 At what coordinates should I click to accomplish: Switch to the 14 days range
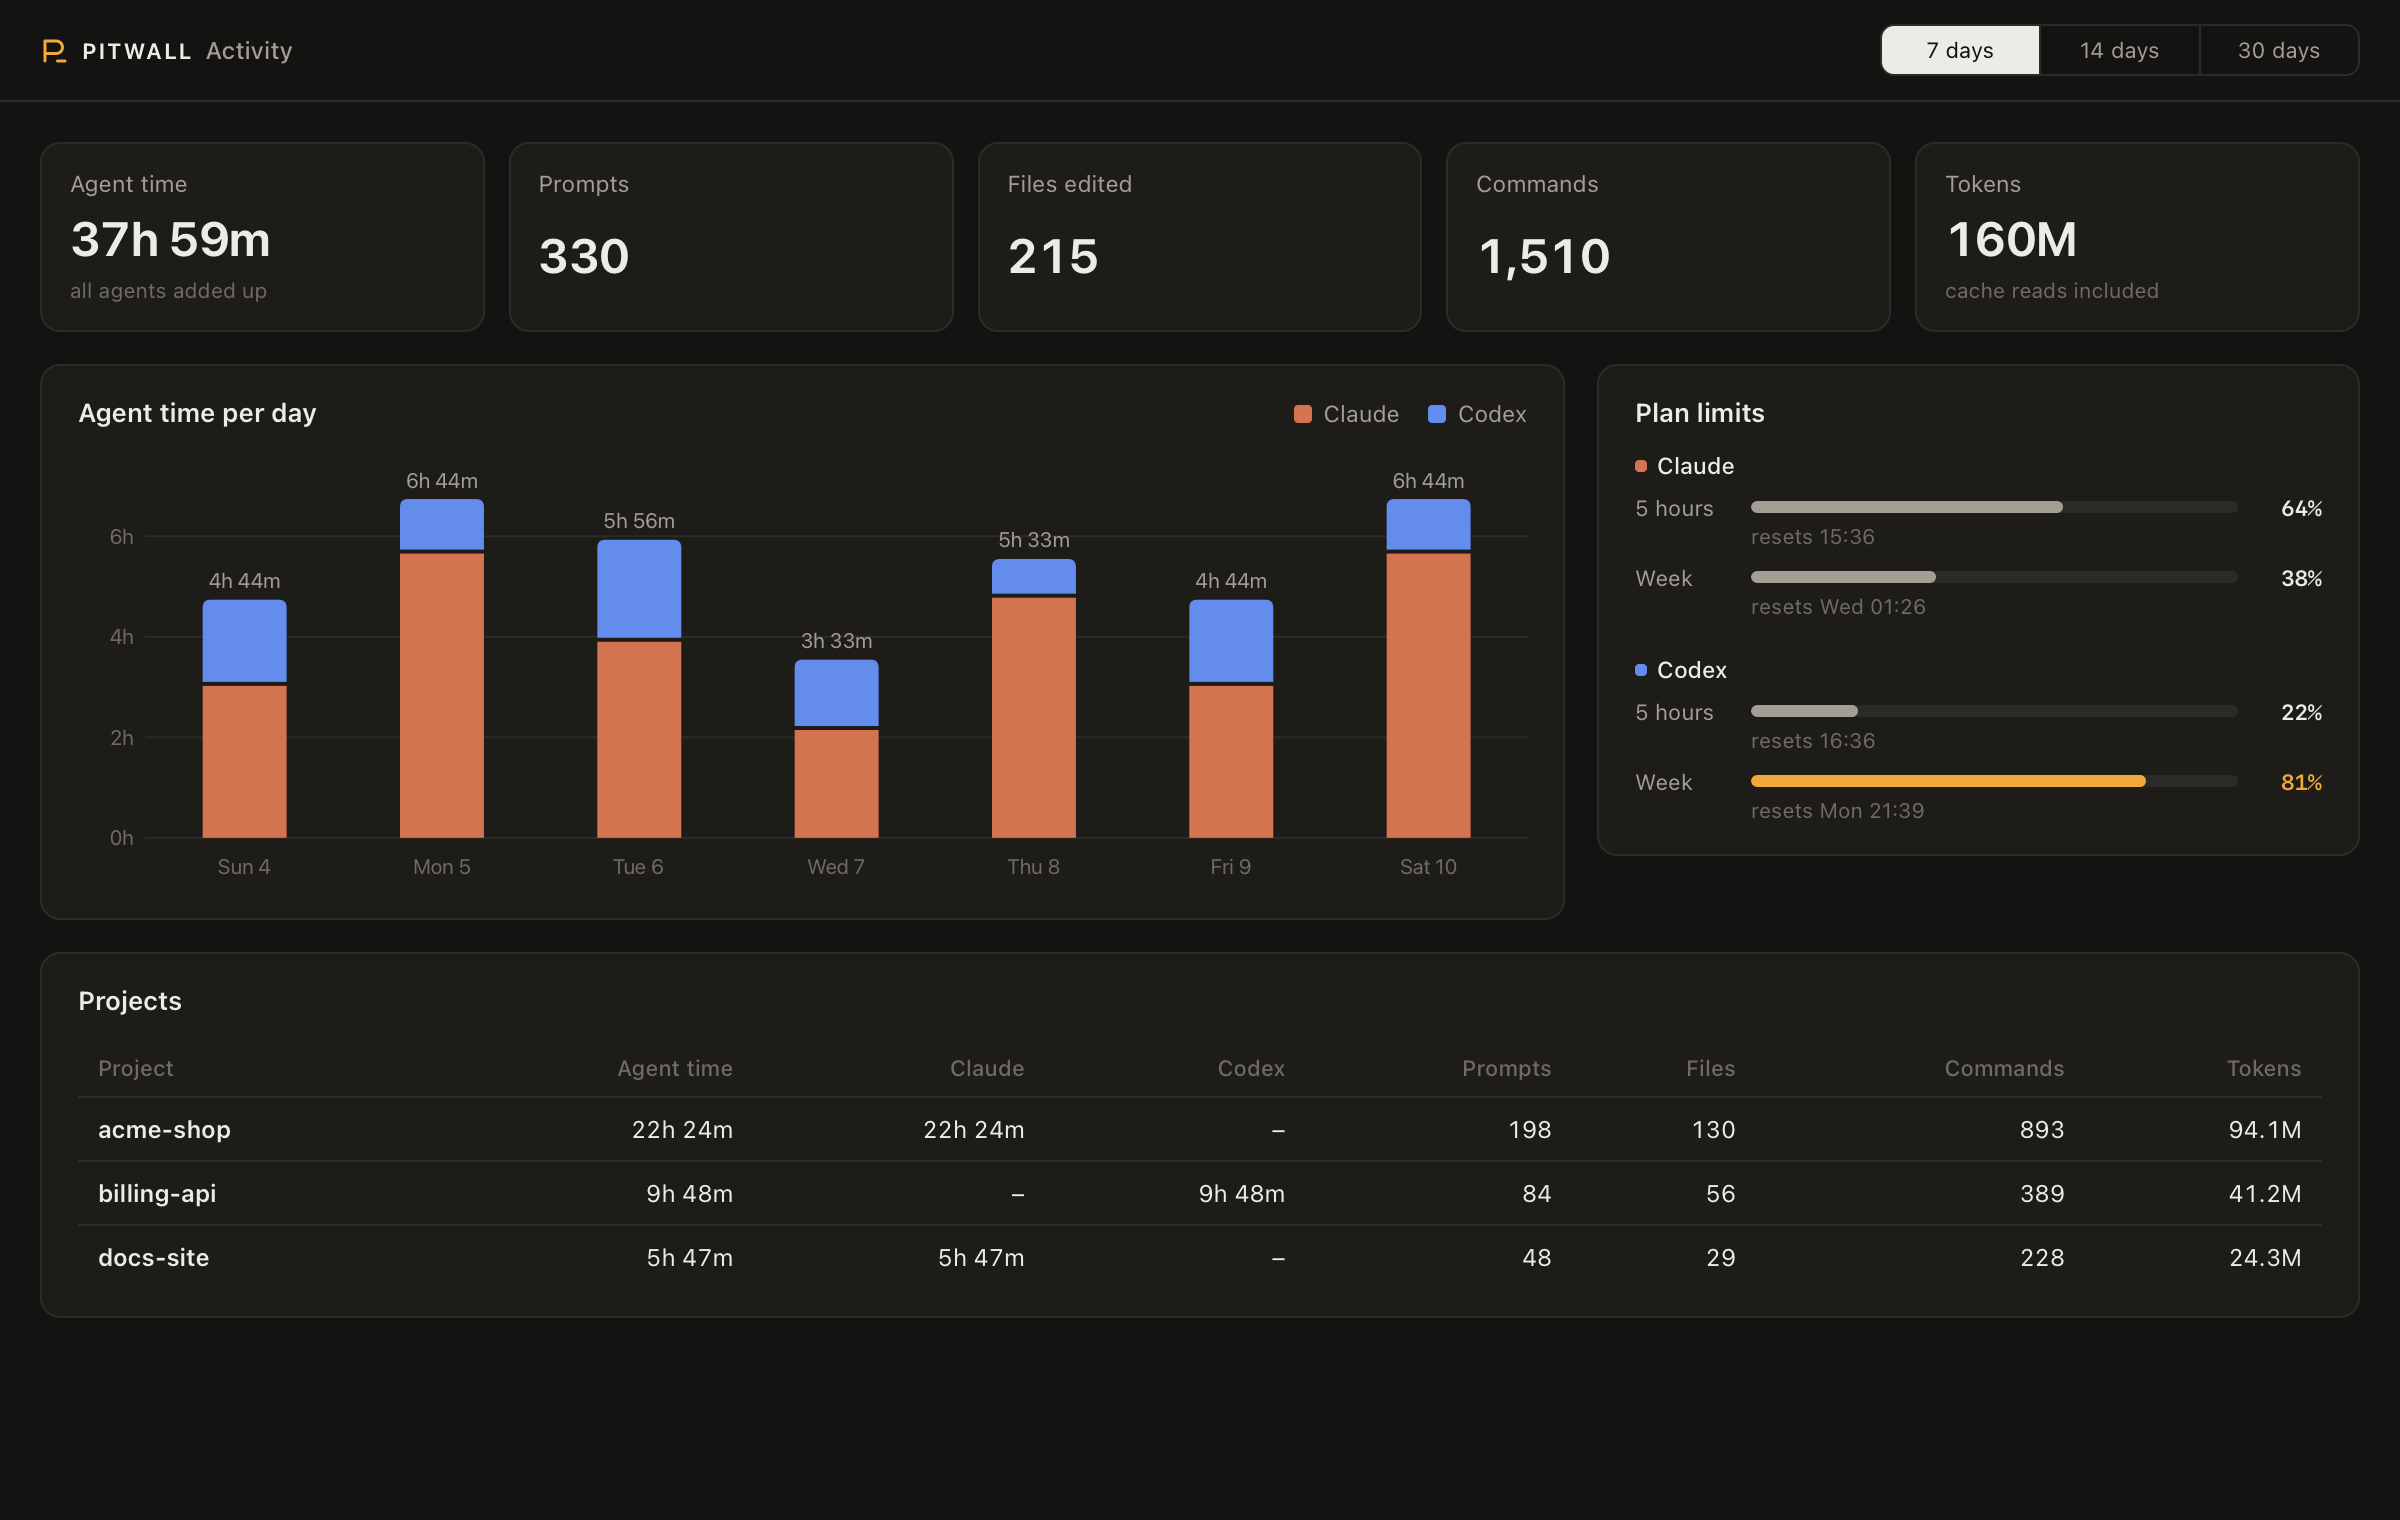point(2119,50)
